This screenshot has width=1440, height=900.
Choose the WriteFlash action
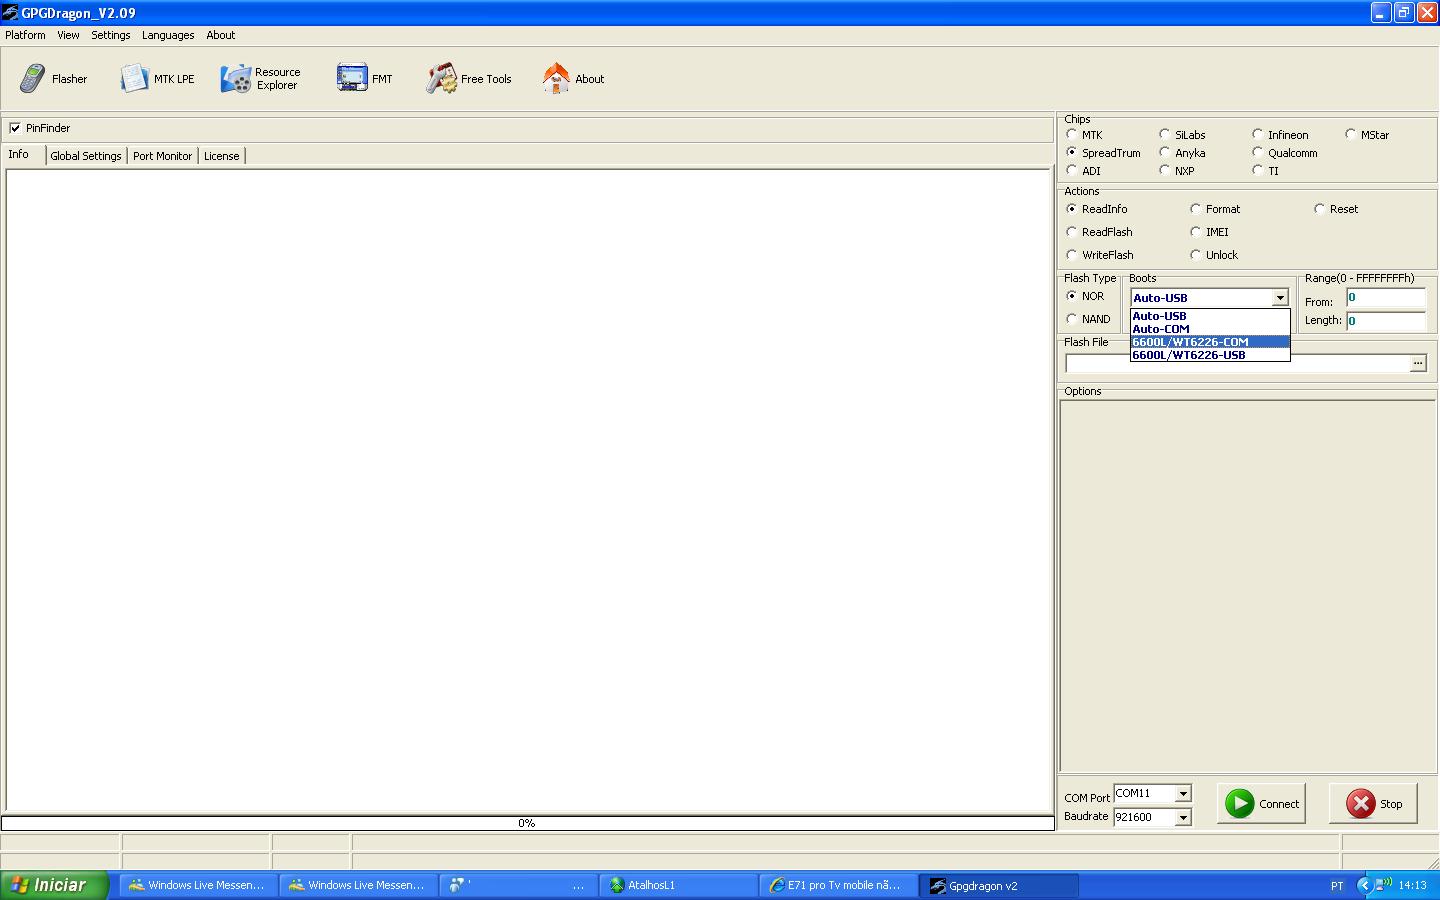coord(1072,255)
